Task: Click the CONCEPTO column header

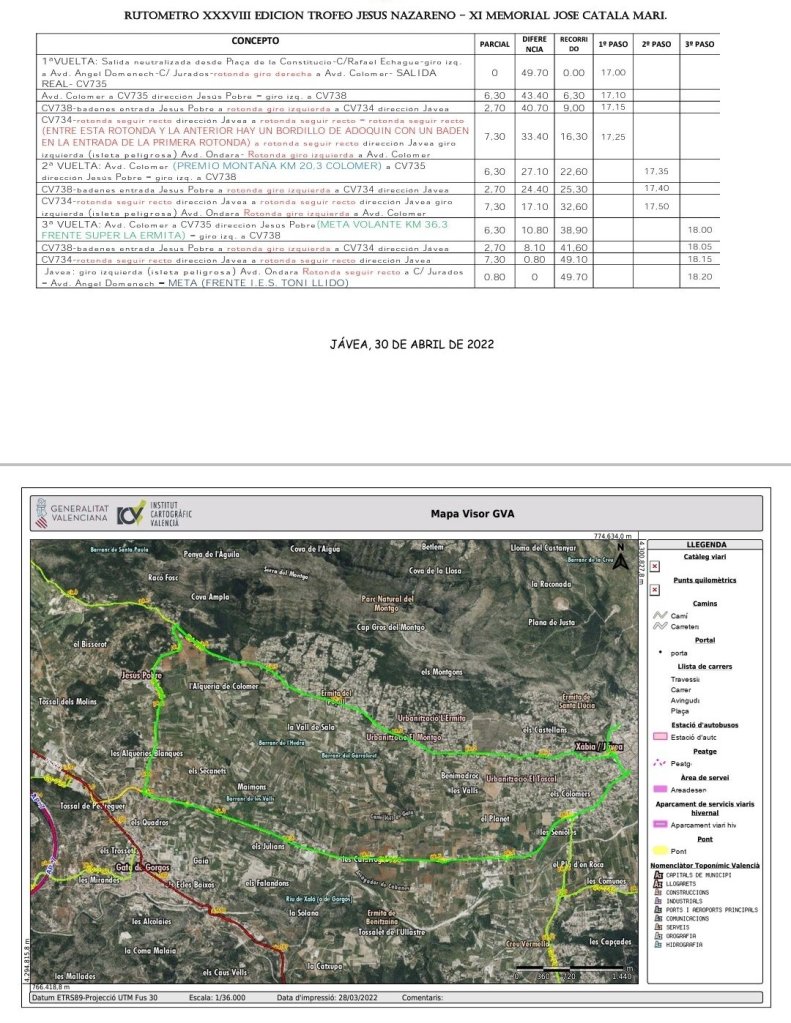Action: [x=255, y=40]
